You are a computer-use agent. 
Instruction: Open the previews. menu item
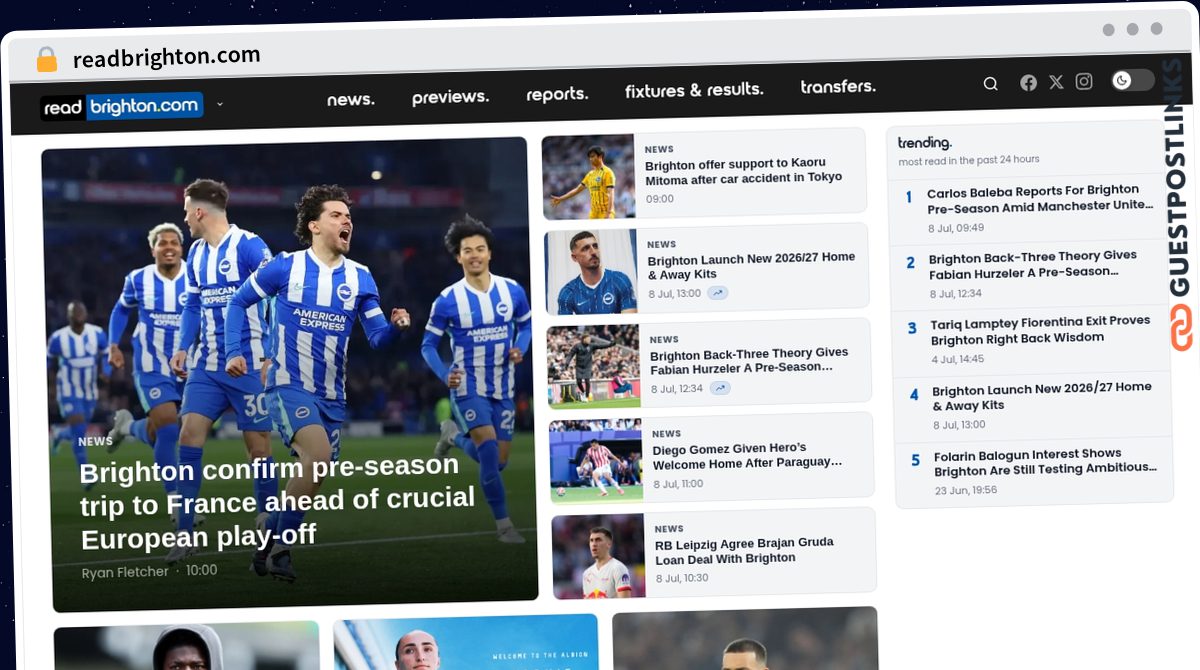click(x=450, y=97)
